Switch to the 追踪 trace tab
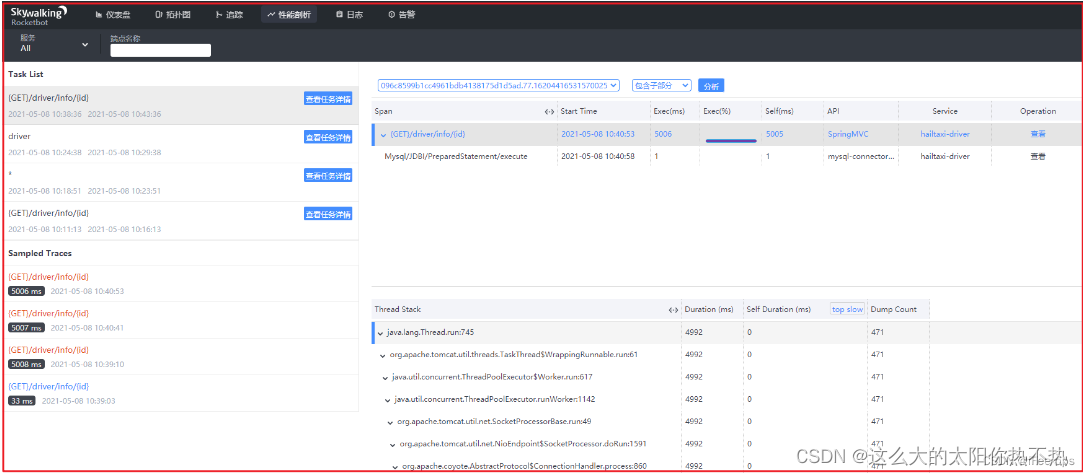This screenshot has height=476, width=1083. click(x=229, y=15)
